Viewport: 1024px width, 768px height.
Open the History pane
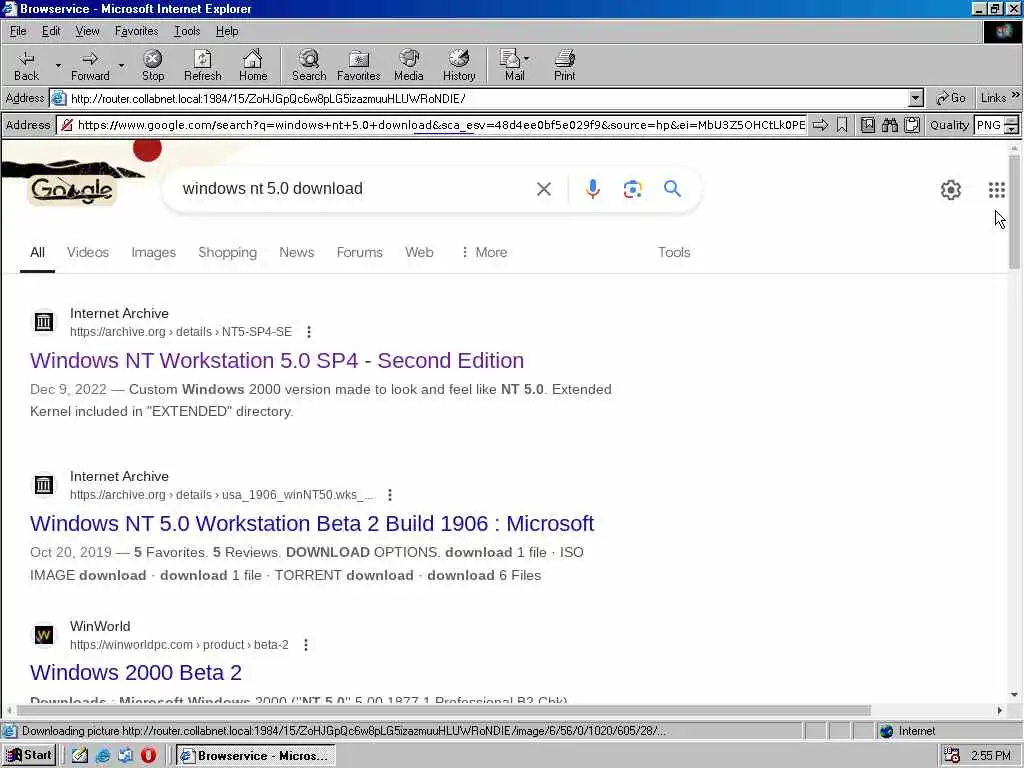[x=459, y=65]
